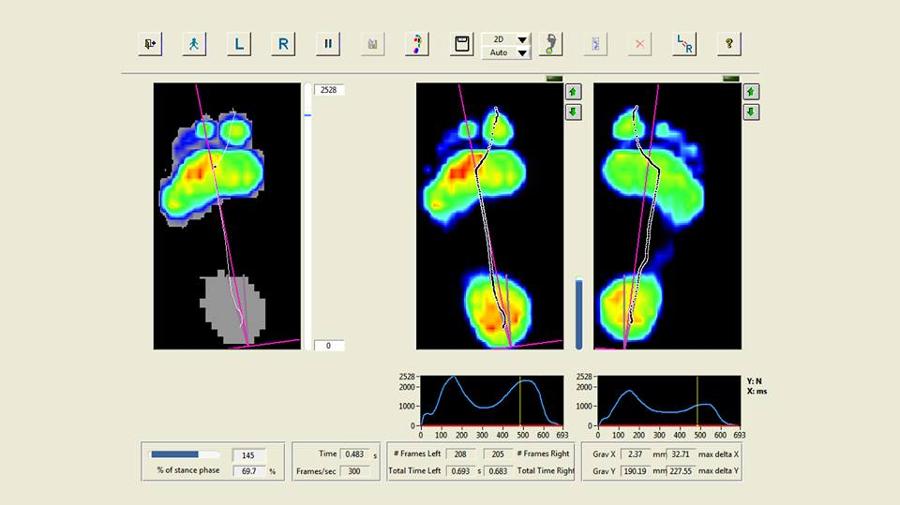Click the 'Y: N' axis legend text

(x=755, y=381)
